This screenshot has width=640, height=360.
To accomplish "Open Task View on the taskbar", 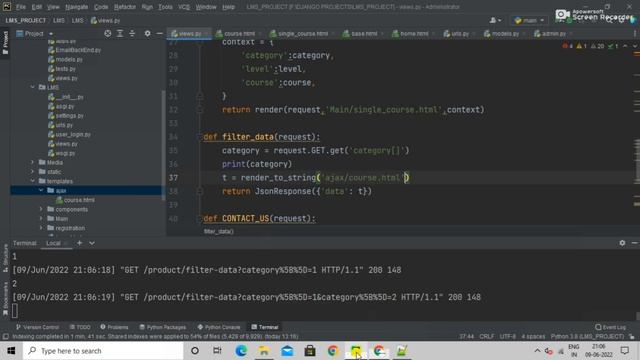I will click(x=217, y=351).
